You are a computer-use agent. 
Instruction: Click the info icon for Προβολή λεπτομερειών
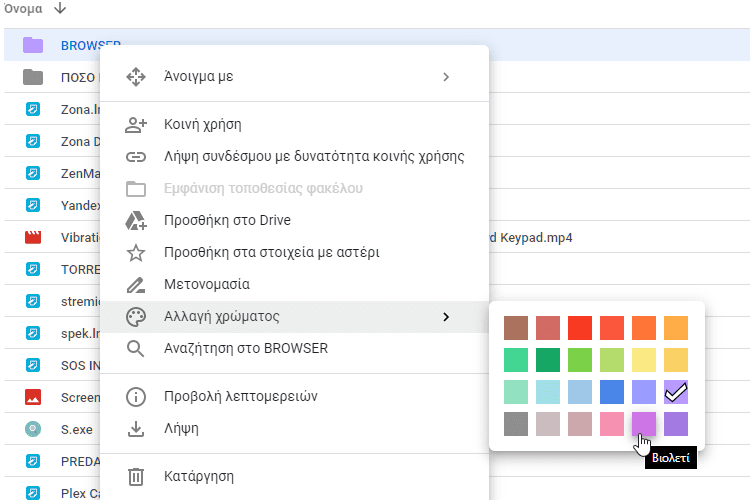tap(135, 396)
